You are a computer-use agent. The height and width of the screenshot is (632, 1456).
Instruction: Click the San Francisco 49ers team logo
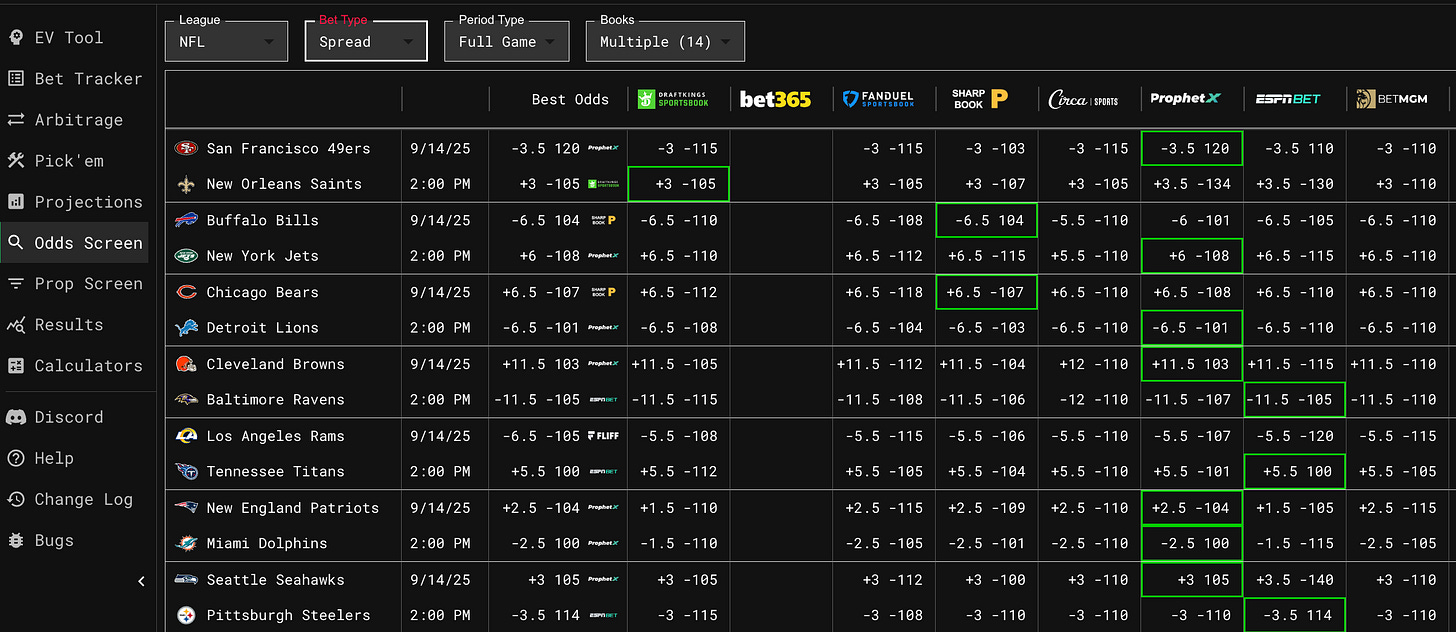pos(186,148)
